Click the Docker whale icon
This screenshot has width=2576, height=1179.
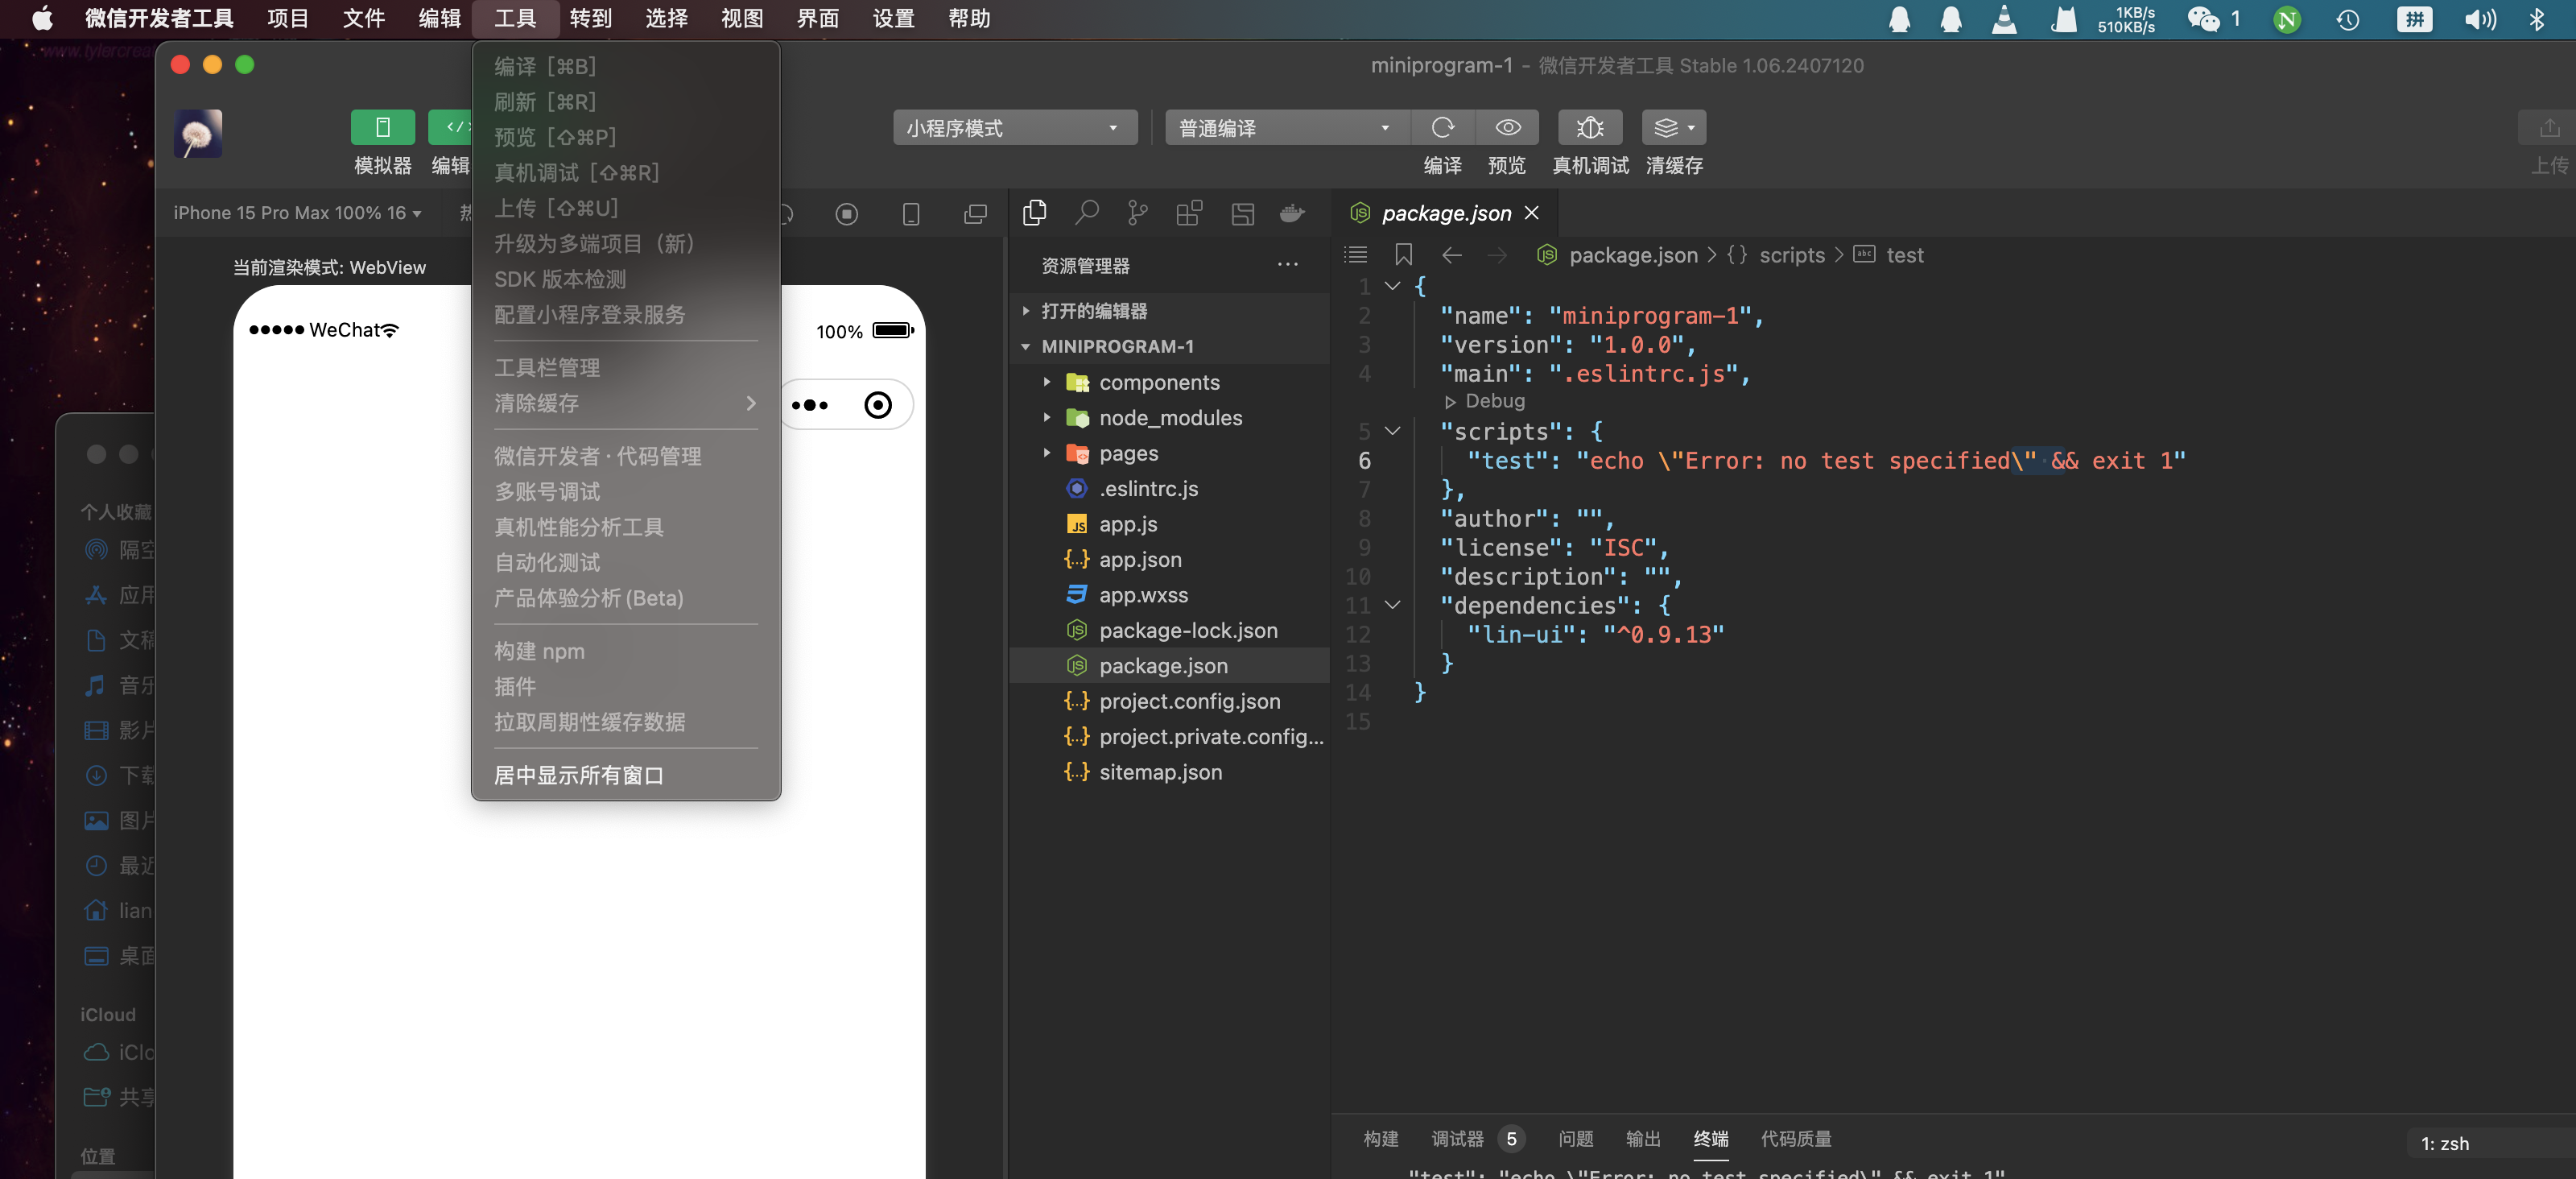coord(1292,213)
